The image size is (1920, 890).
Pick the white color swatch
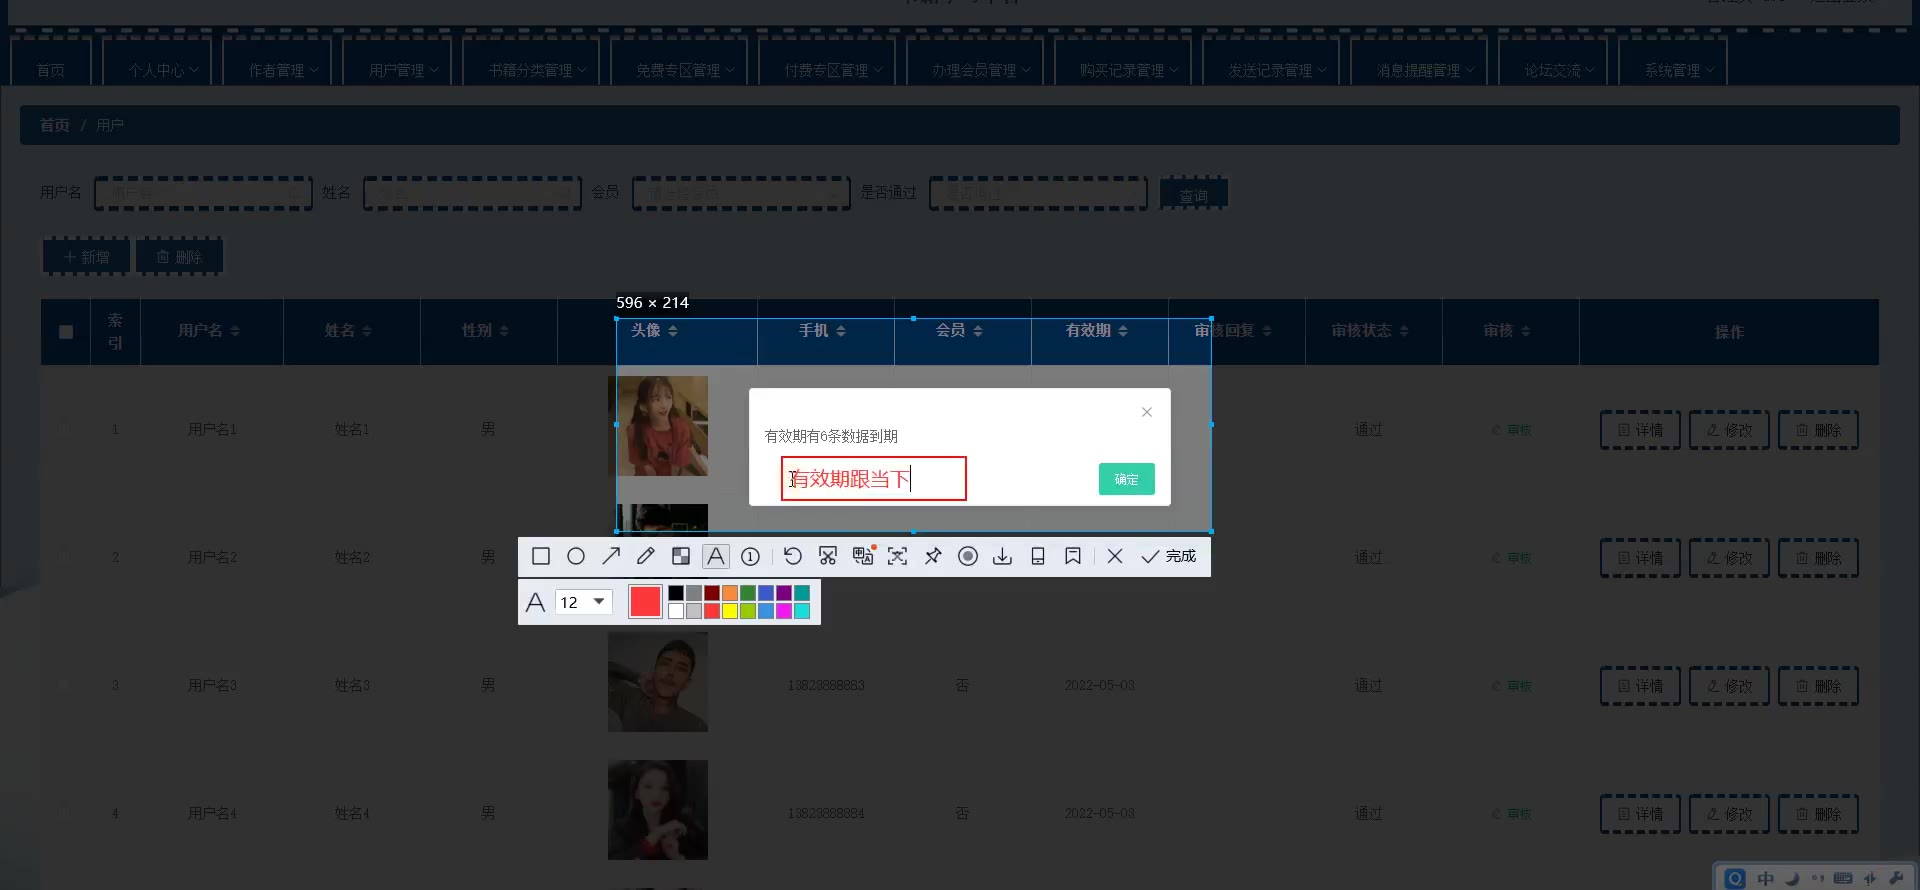676,611
